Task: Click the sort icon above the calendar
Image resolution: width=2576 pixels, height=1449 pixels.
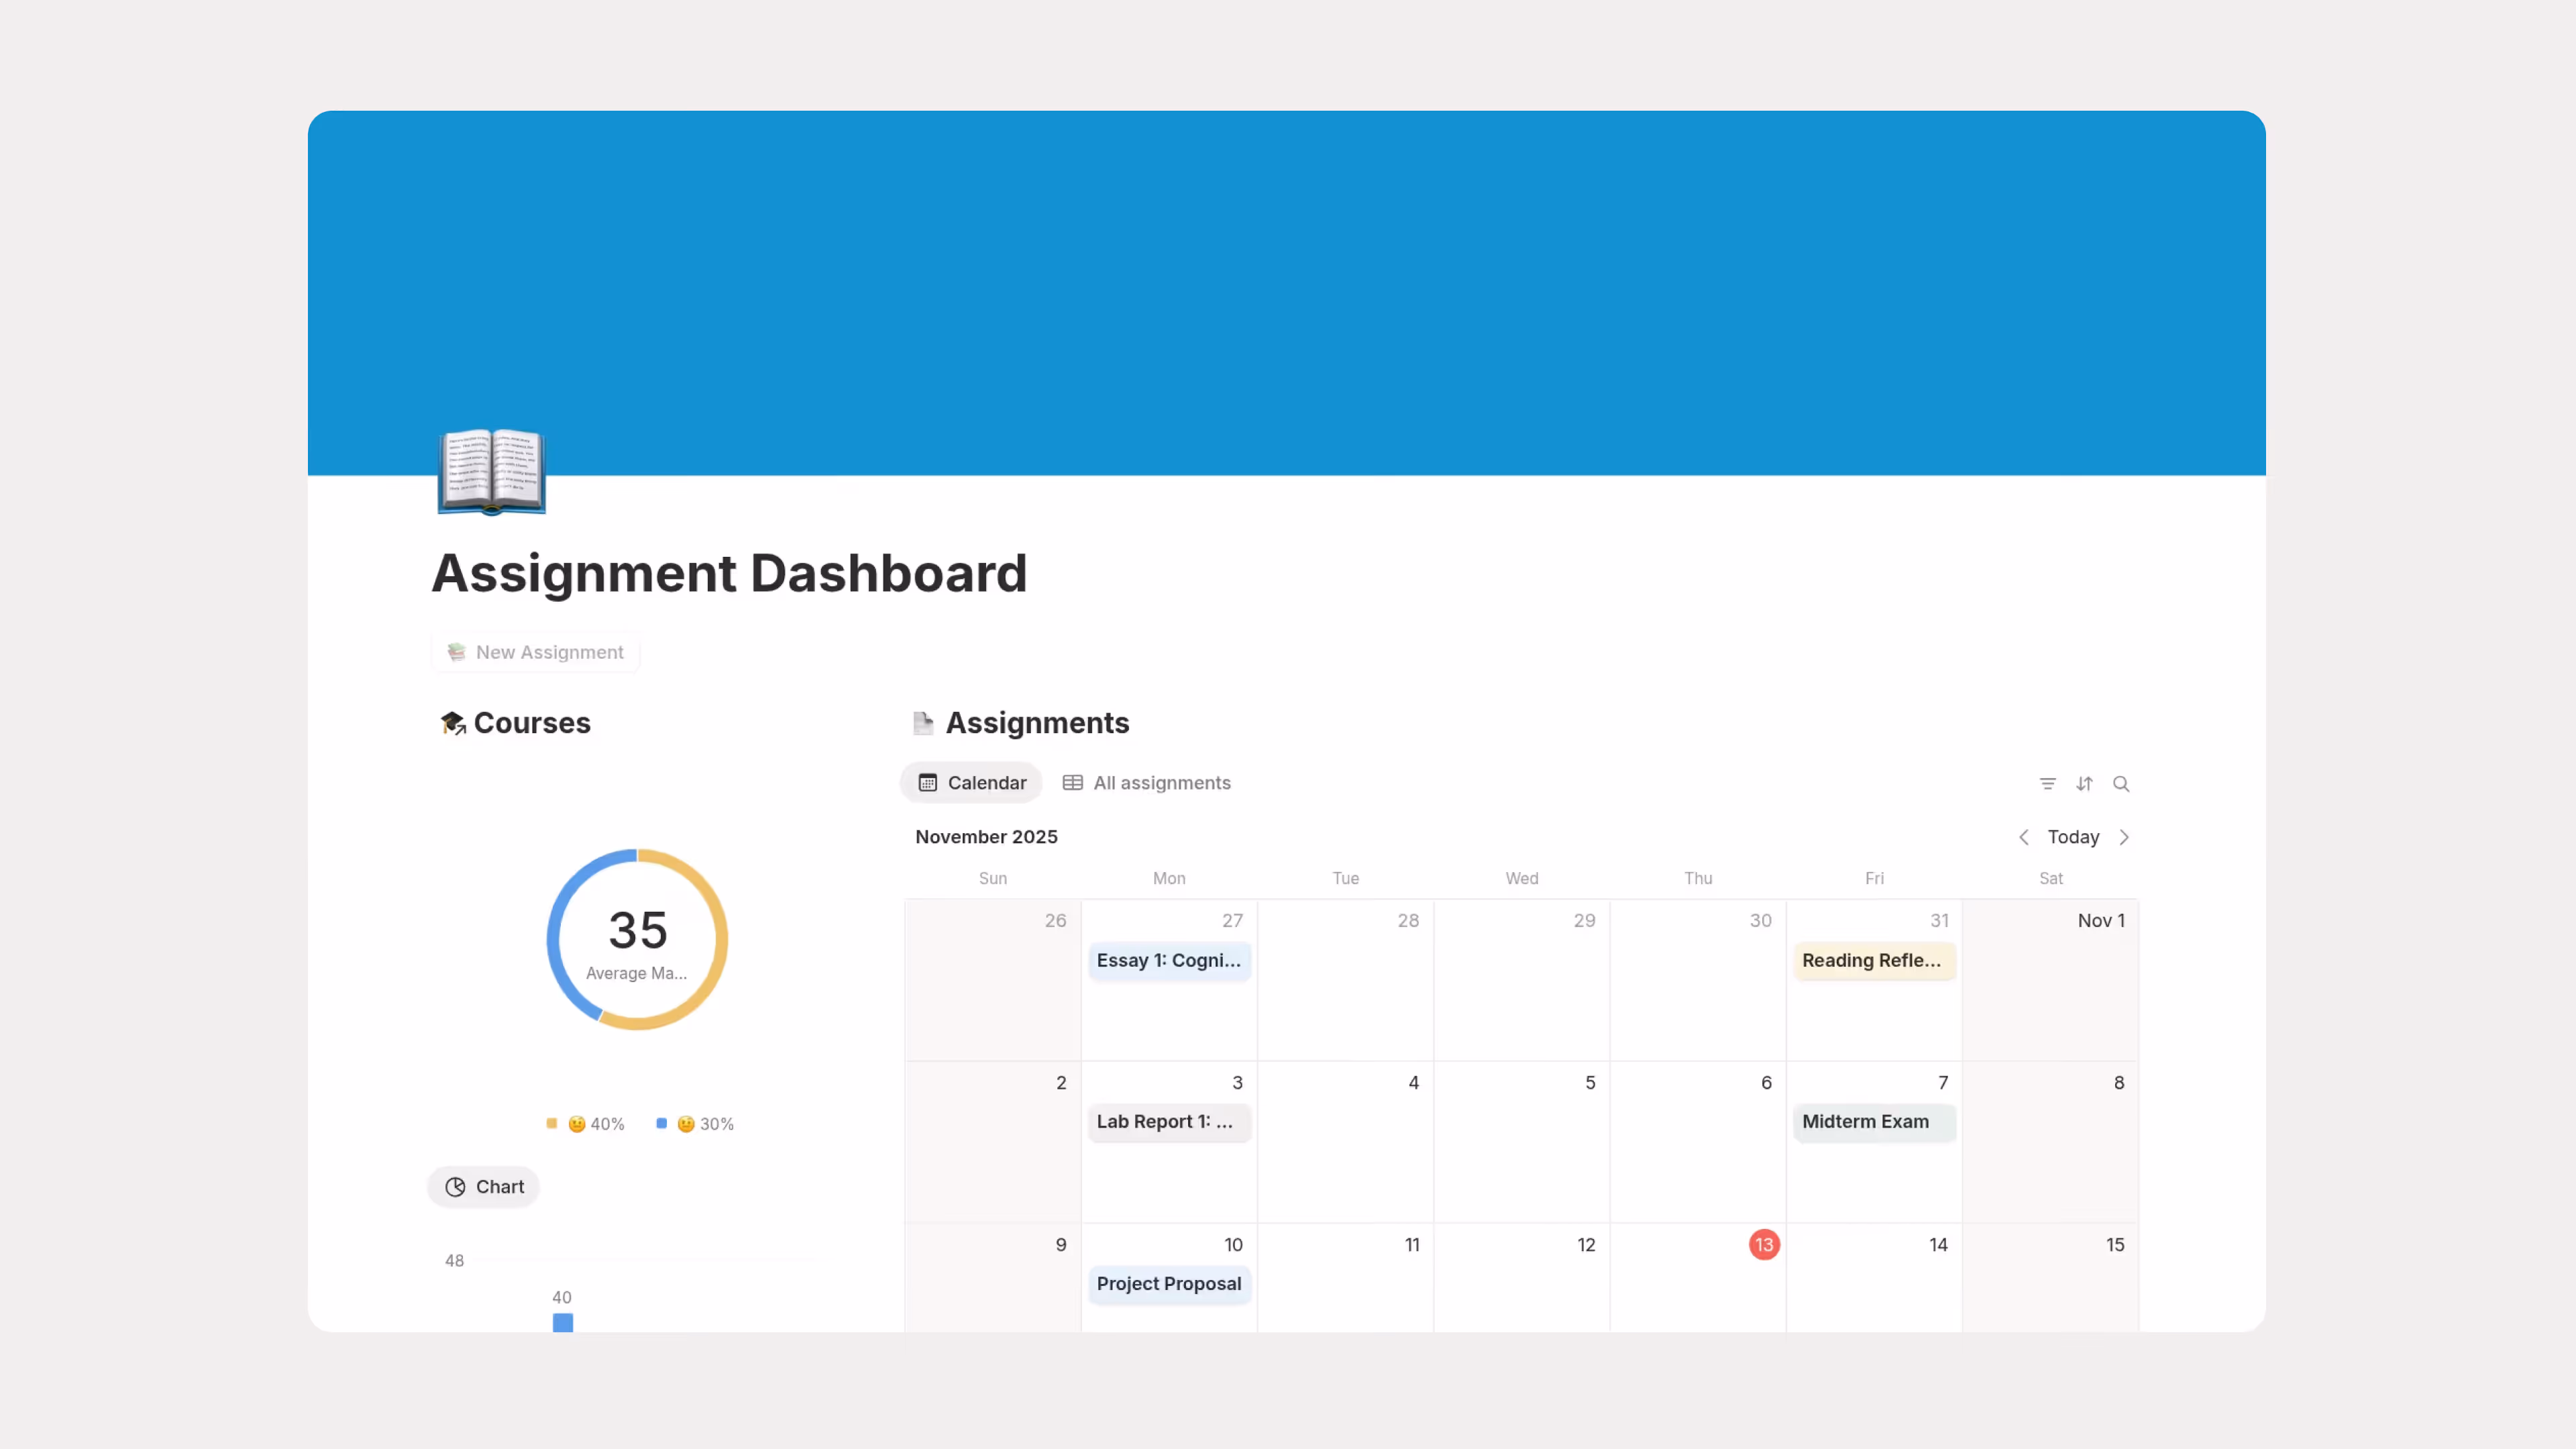Action: coord(2085,784)
